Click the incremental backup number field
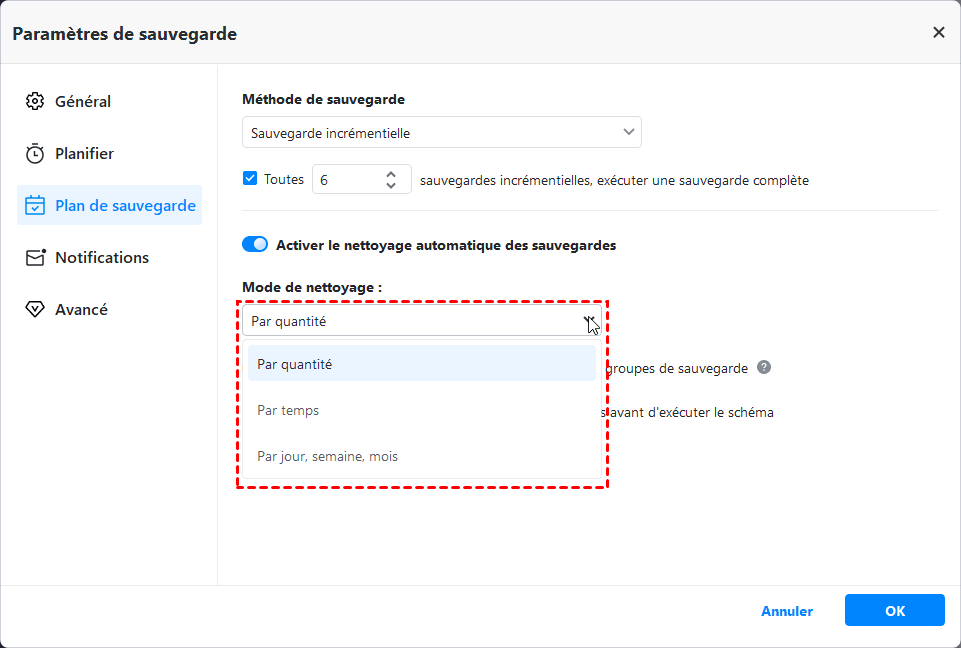Image resolution: width=961 pixels, height=648 pixels. (x=345, y=180)
